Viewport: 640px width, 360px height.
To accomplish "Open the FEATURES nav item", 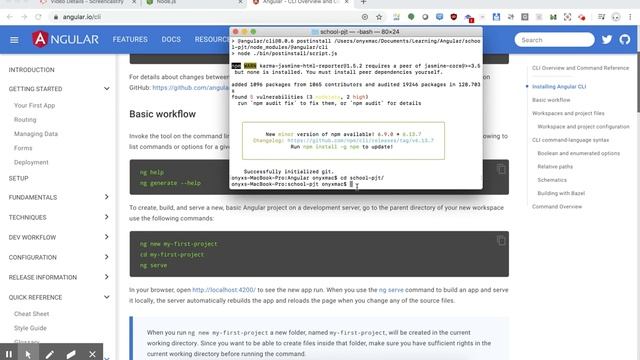I will [x=130, y=40].
